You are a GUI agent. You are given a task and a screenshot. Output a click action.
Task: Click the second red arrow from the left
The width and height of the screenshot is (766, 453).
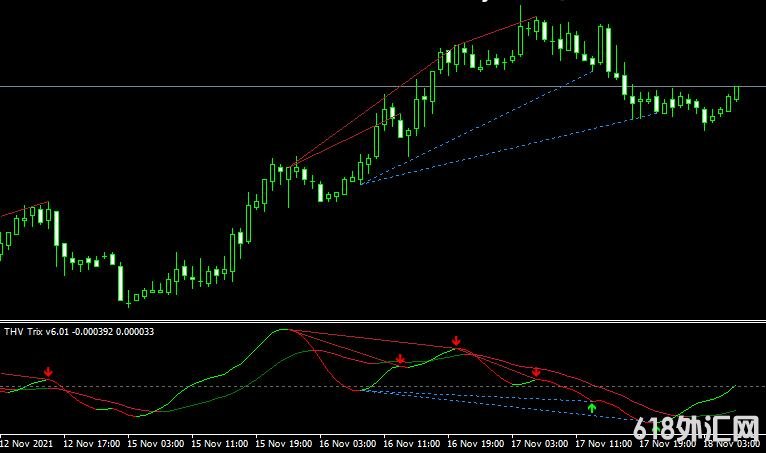pyautogui.click(x=400, y=358)
